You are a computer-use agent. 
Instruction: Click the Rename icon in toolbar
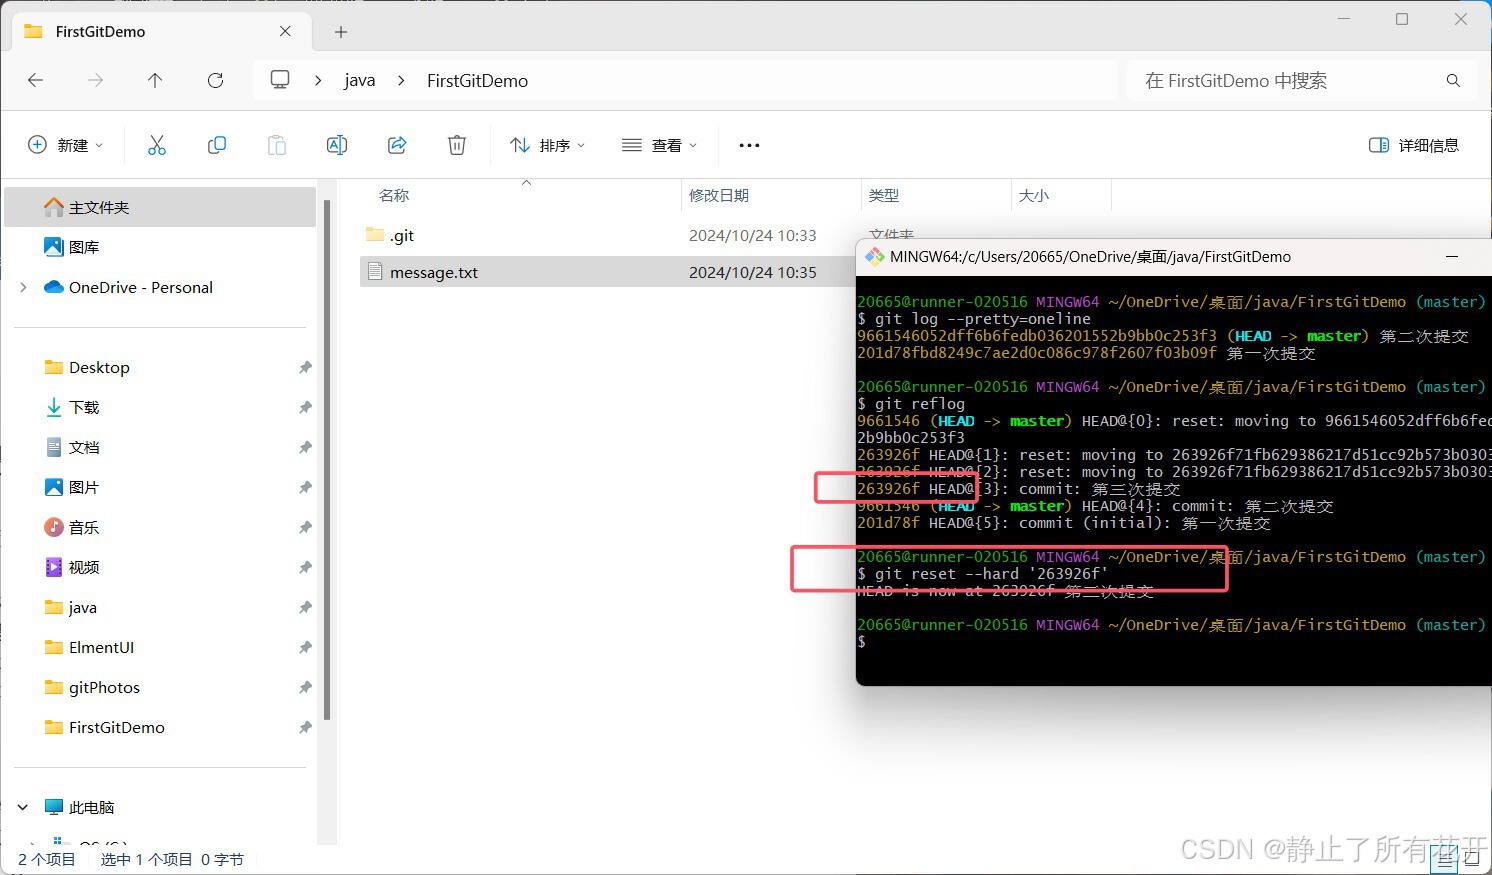[x=337, y=145]
